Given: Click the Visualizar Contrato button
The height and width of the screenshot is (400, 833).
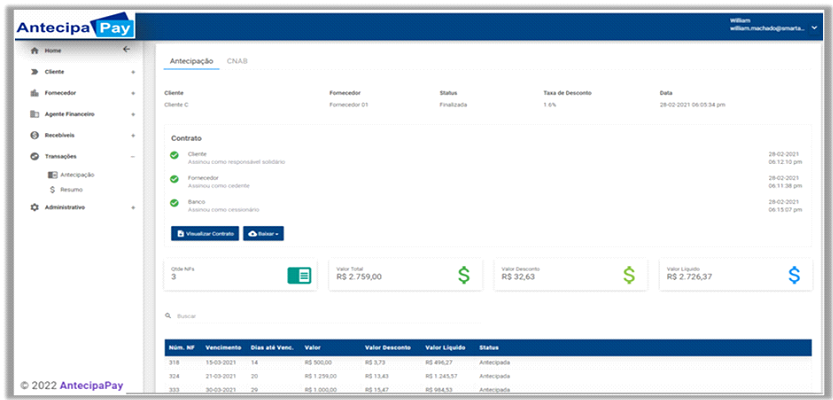Looking at the screenshot, I should click(x=205, y=234).
